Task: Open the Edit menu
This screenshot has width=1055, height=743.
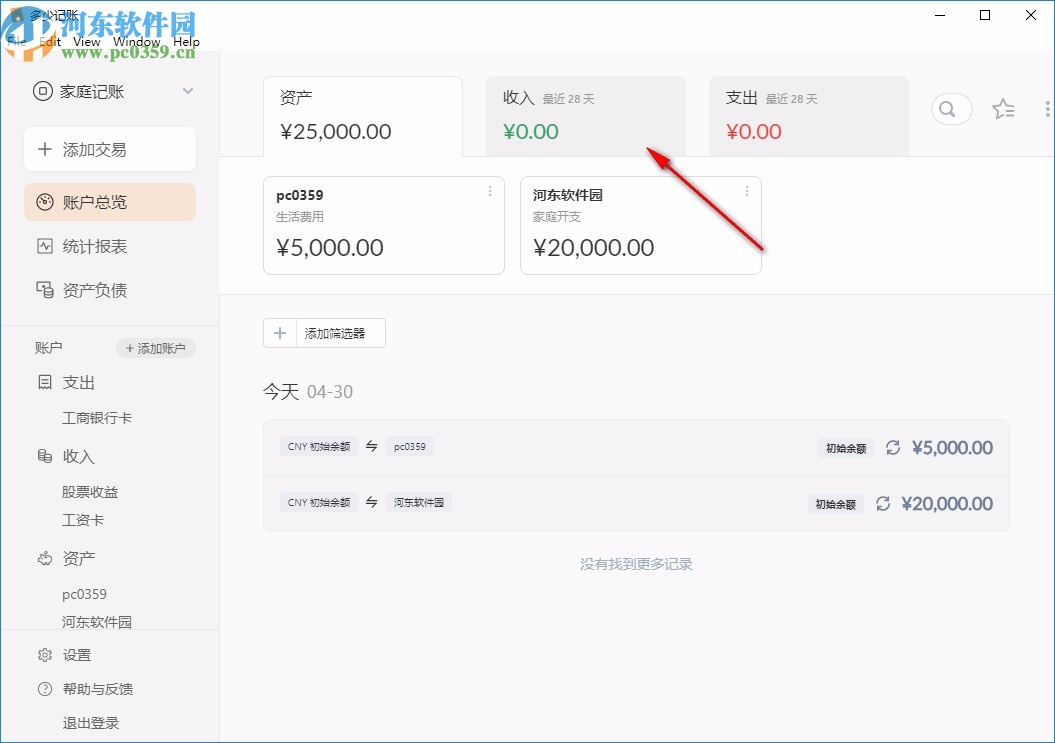Action: [x=50, y=42]
